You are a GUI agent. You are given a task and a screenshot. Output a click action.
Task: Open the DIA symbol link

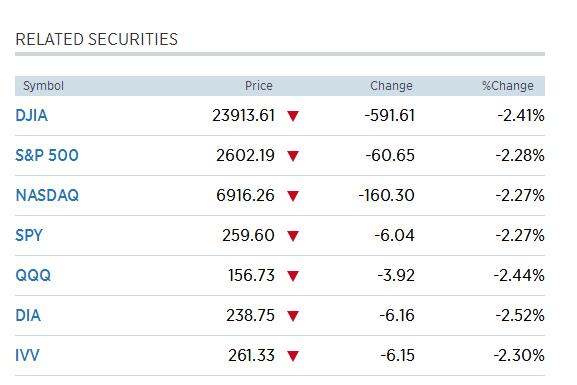28,315
